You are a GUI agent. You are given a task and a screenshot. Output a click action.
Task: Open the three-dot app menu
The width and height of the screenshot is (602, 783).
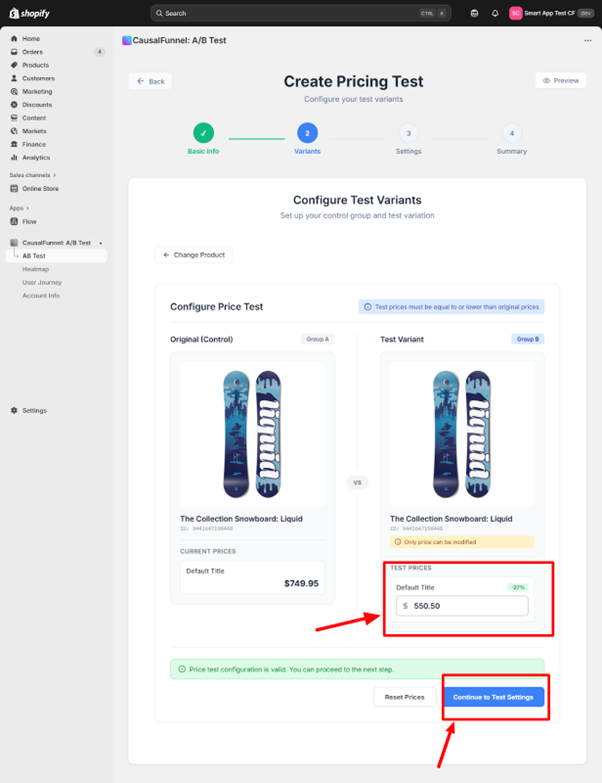[x=587, y=41]
